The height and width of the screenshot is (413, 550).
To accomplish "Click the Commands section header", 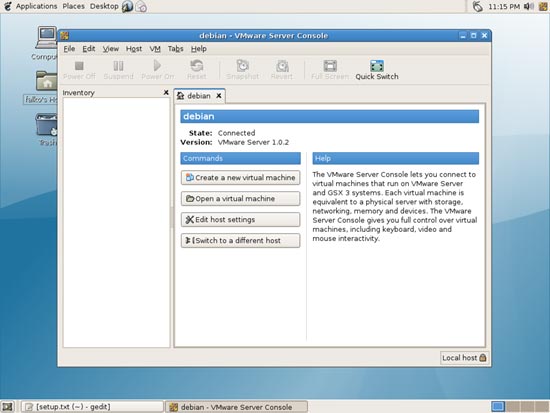I will [x=241, y=158].
